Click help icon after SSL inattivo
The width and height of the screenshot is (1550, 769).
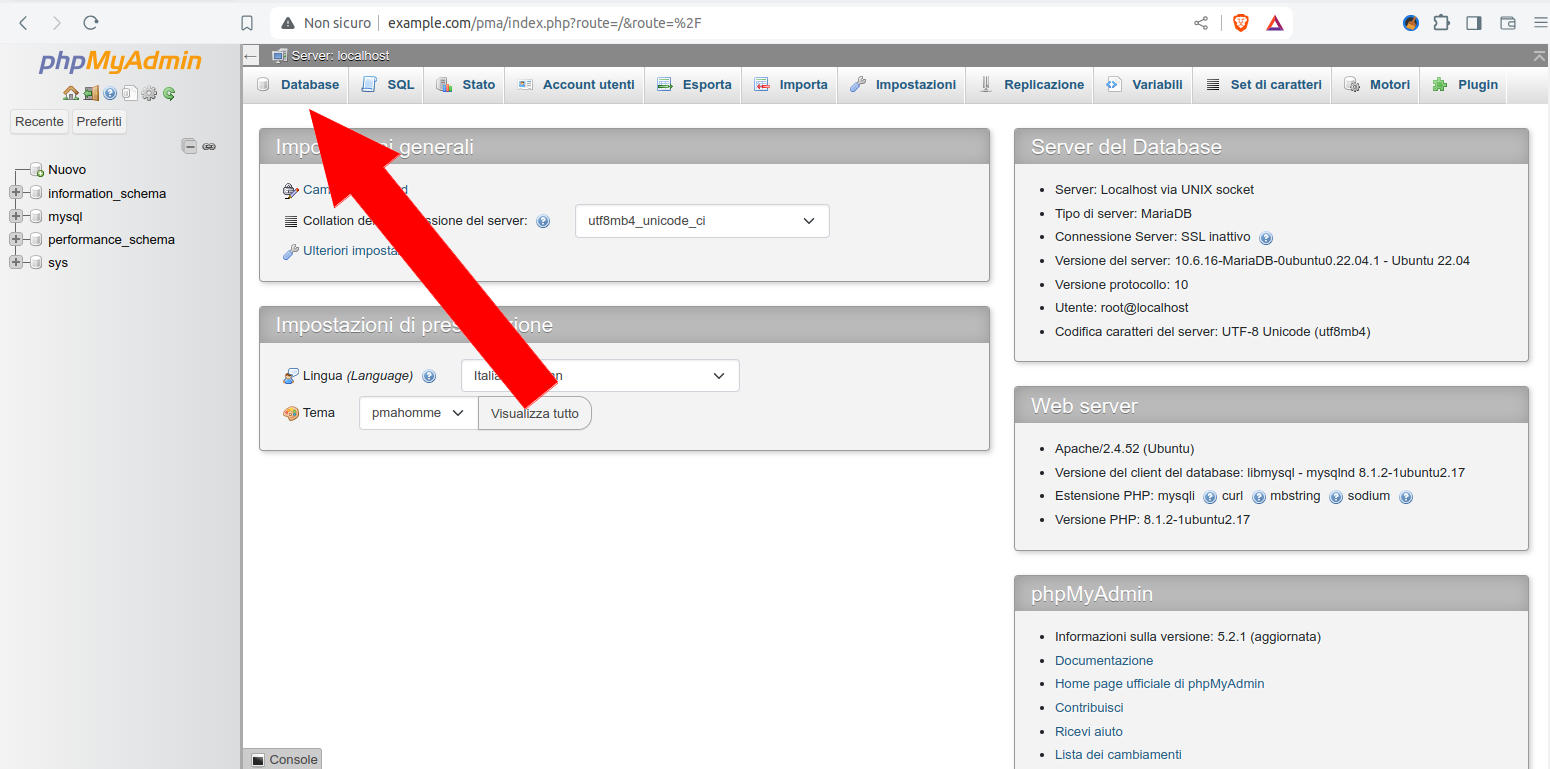click(x=1266, y=238)
